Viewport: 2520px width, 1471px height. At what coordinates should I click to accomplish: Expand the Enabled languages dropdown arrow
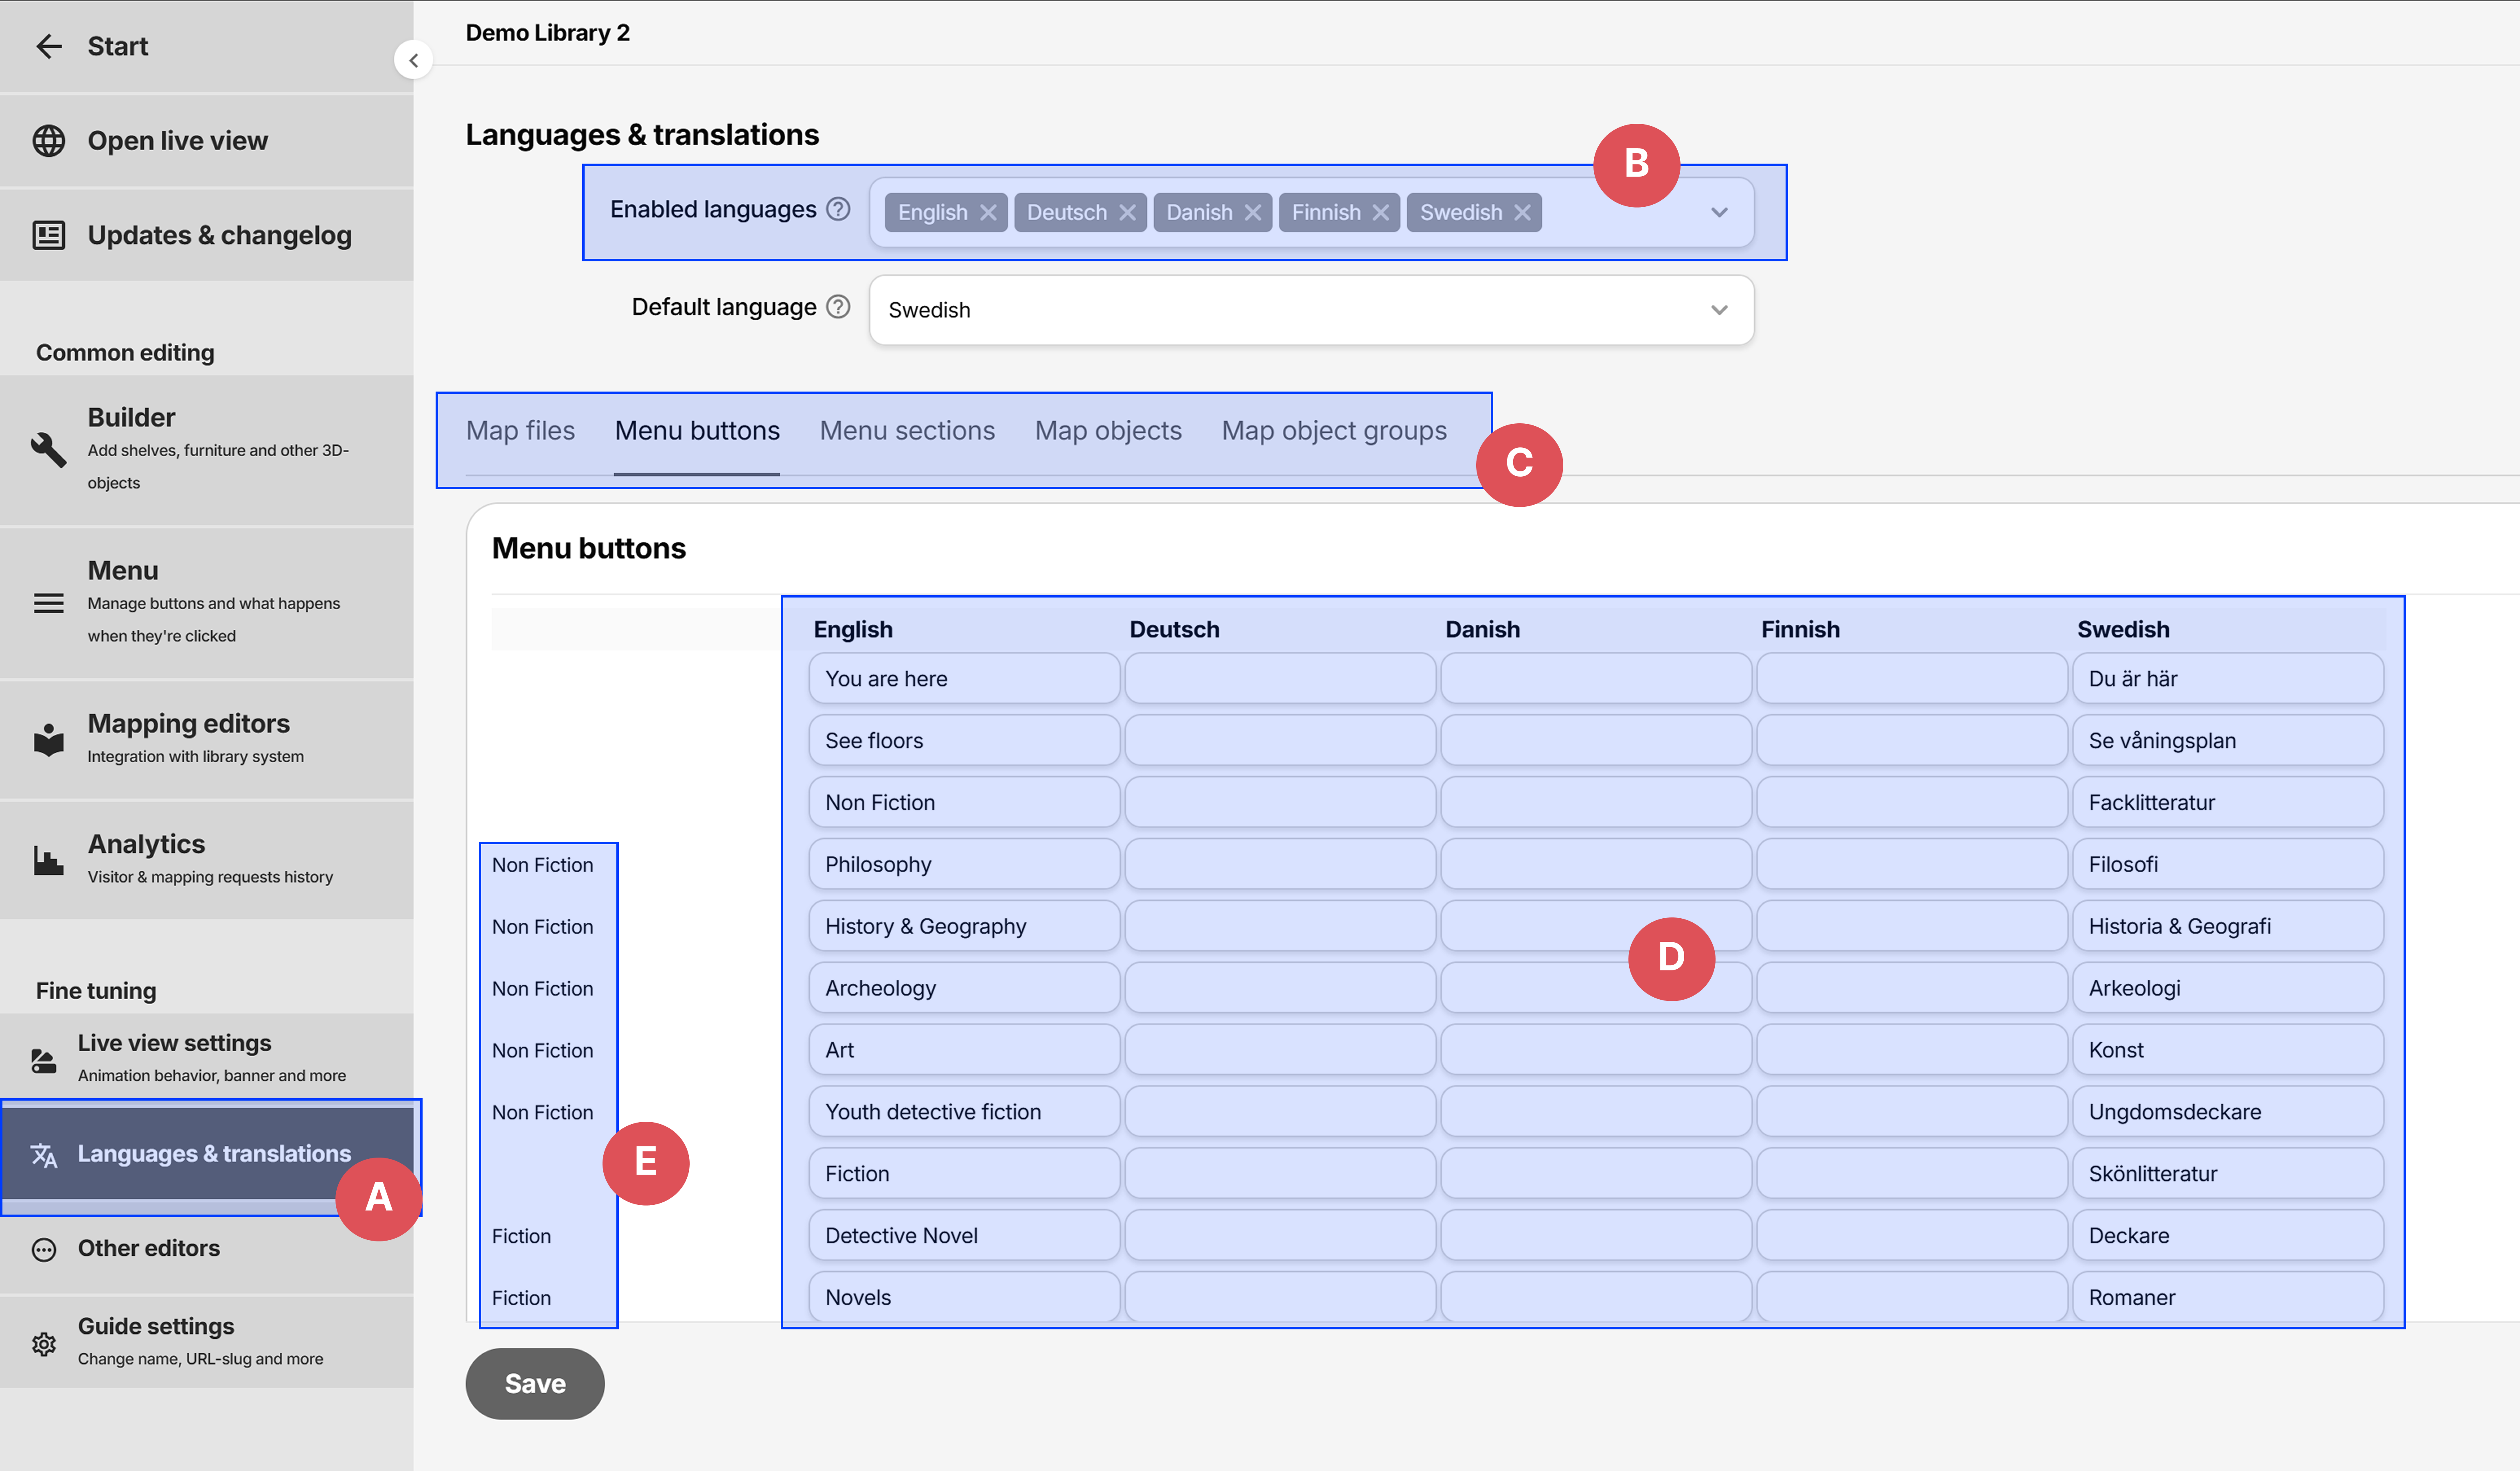[x=1719, y=213]
